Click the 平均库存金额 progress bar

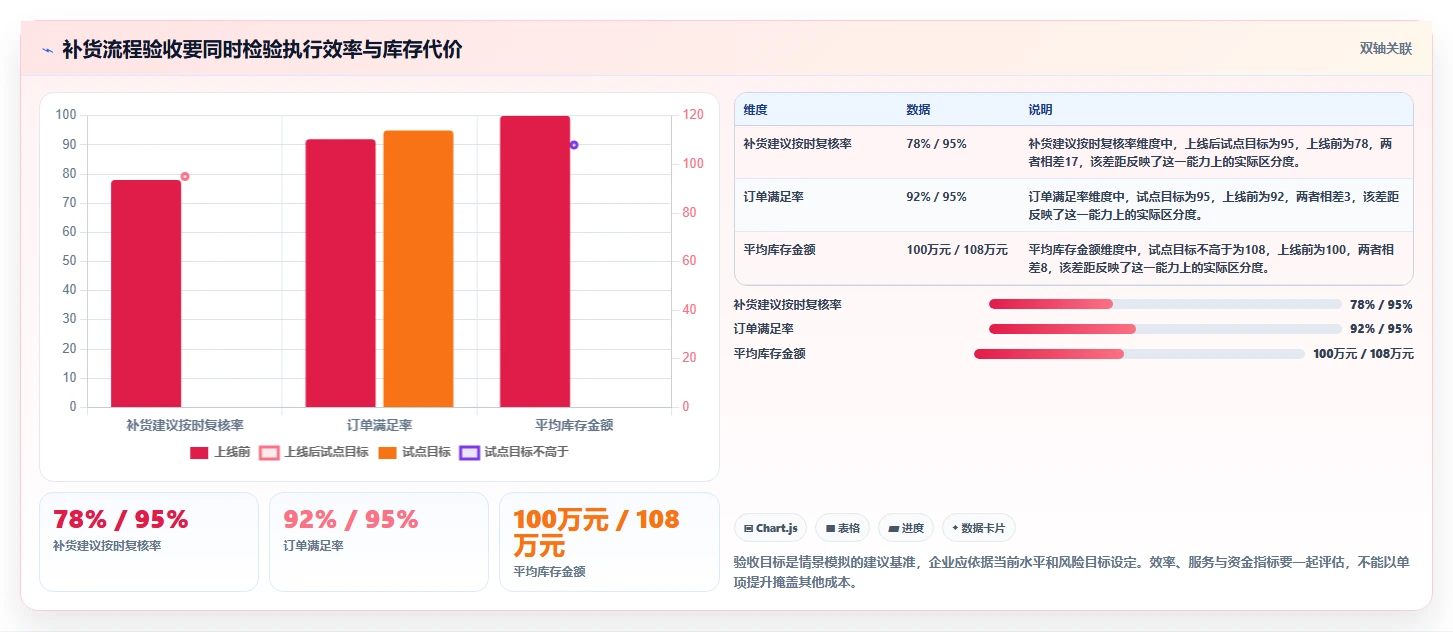pos(1139,354)
